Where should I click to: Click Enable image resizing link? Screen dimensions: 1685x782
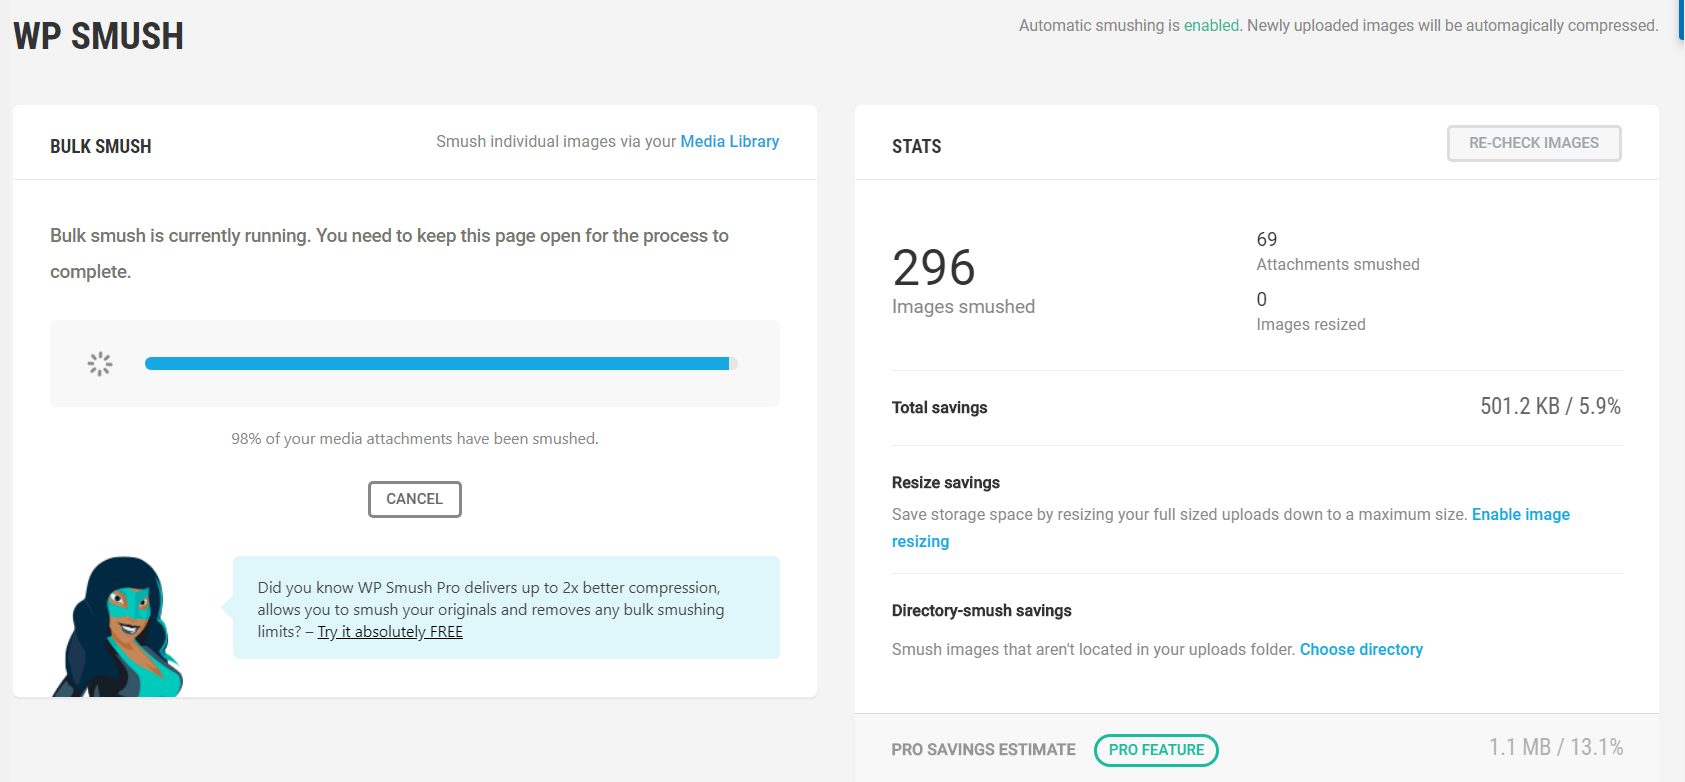pos(1231,528)
